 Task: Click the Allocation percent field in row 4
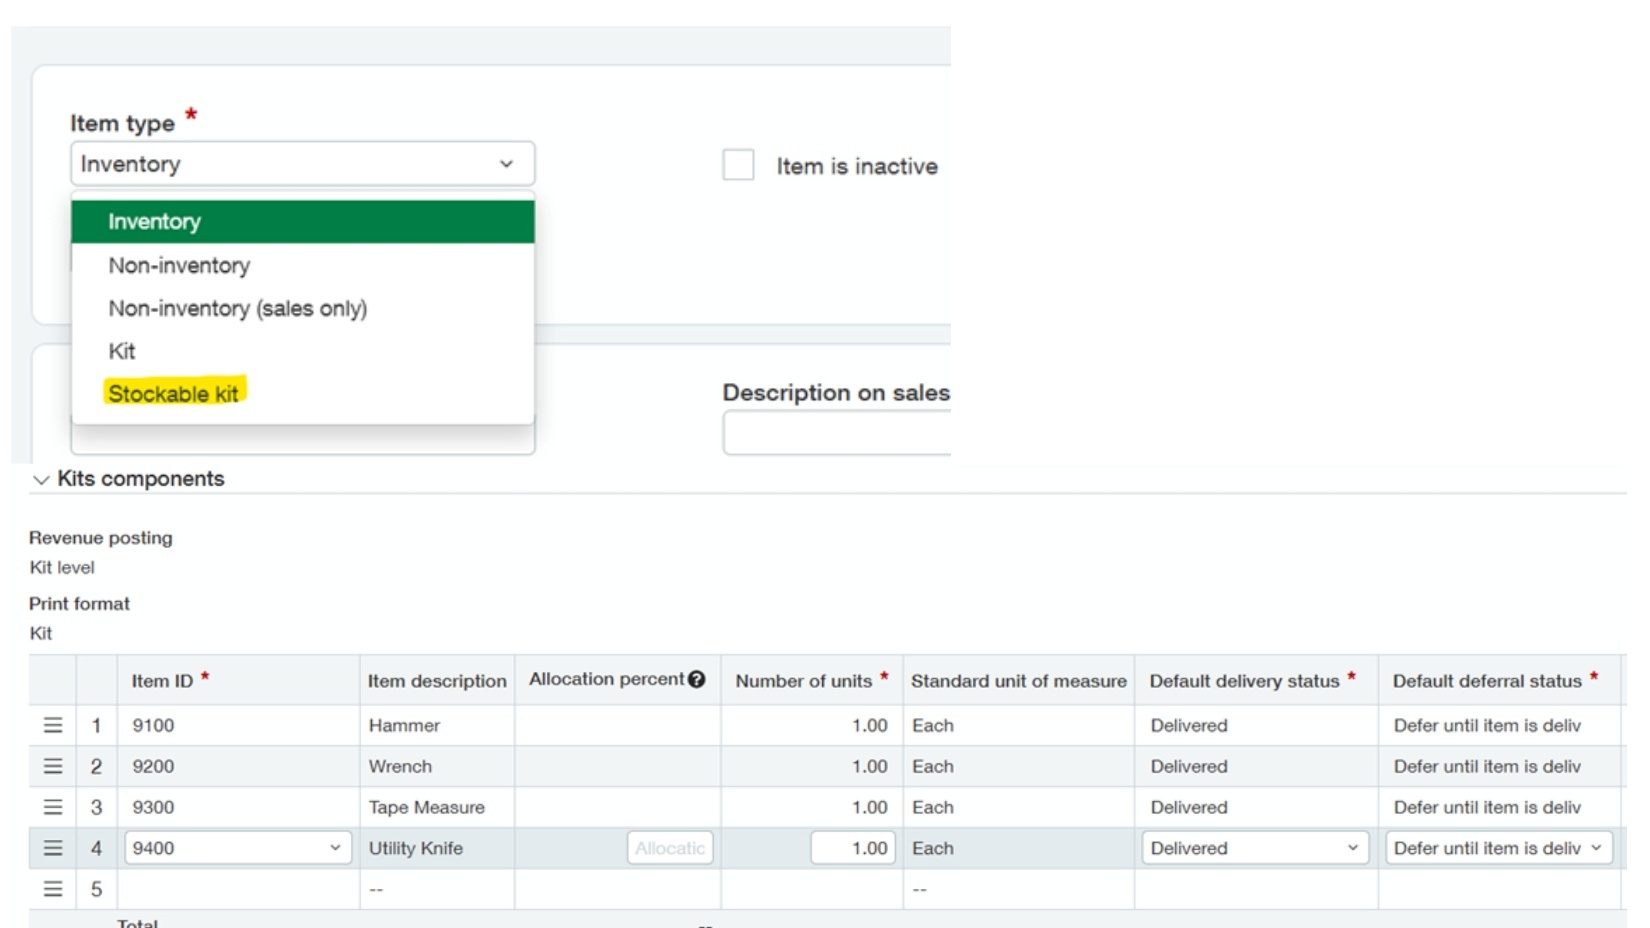tap(669, 847)
